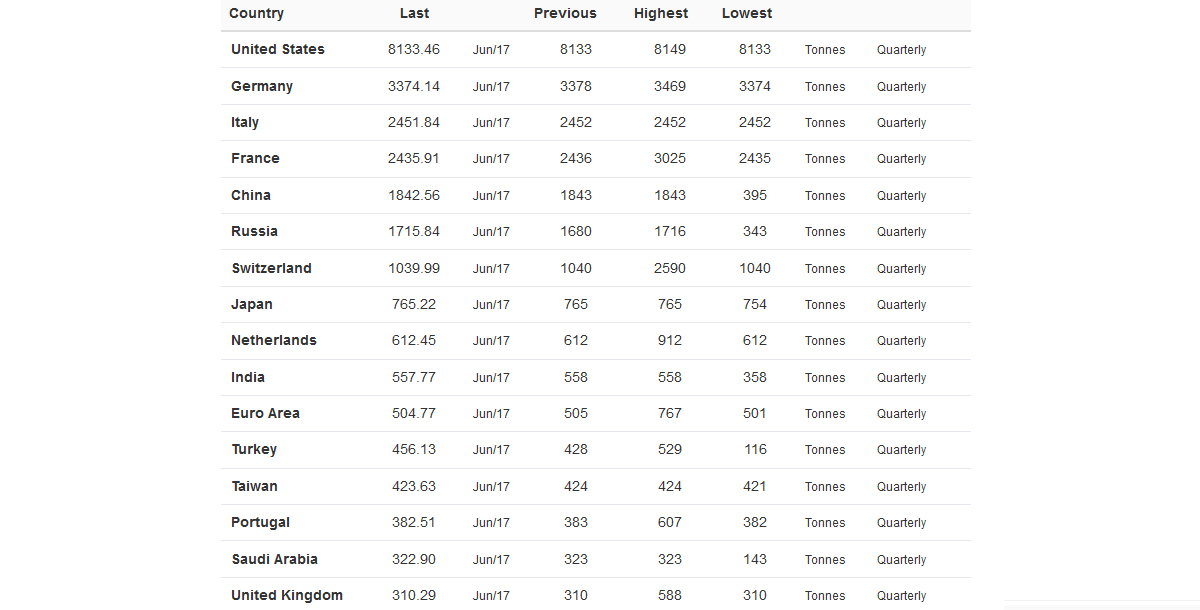Open the Netherlands entry
The image size is (1200, 610).
click(x=274, y=340)
